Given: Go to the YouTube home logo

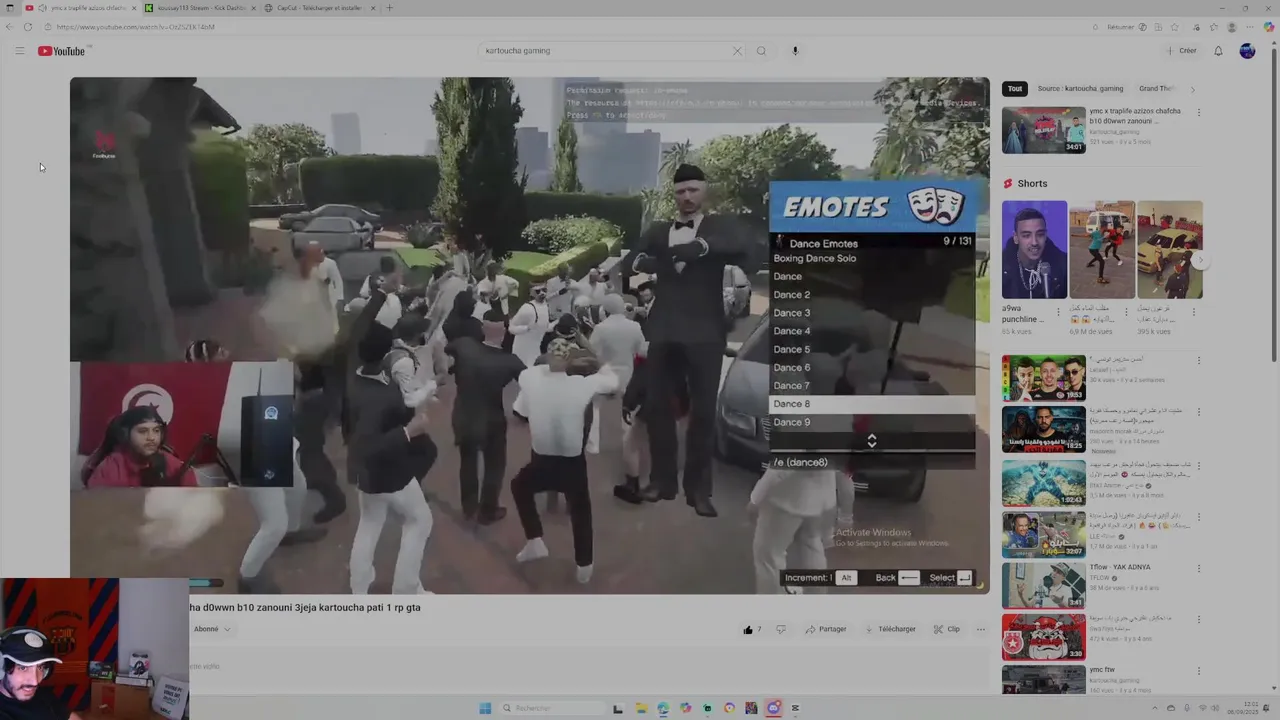Looking at the screenshot, I should pos(62,51).
